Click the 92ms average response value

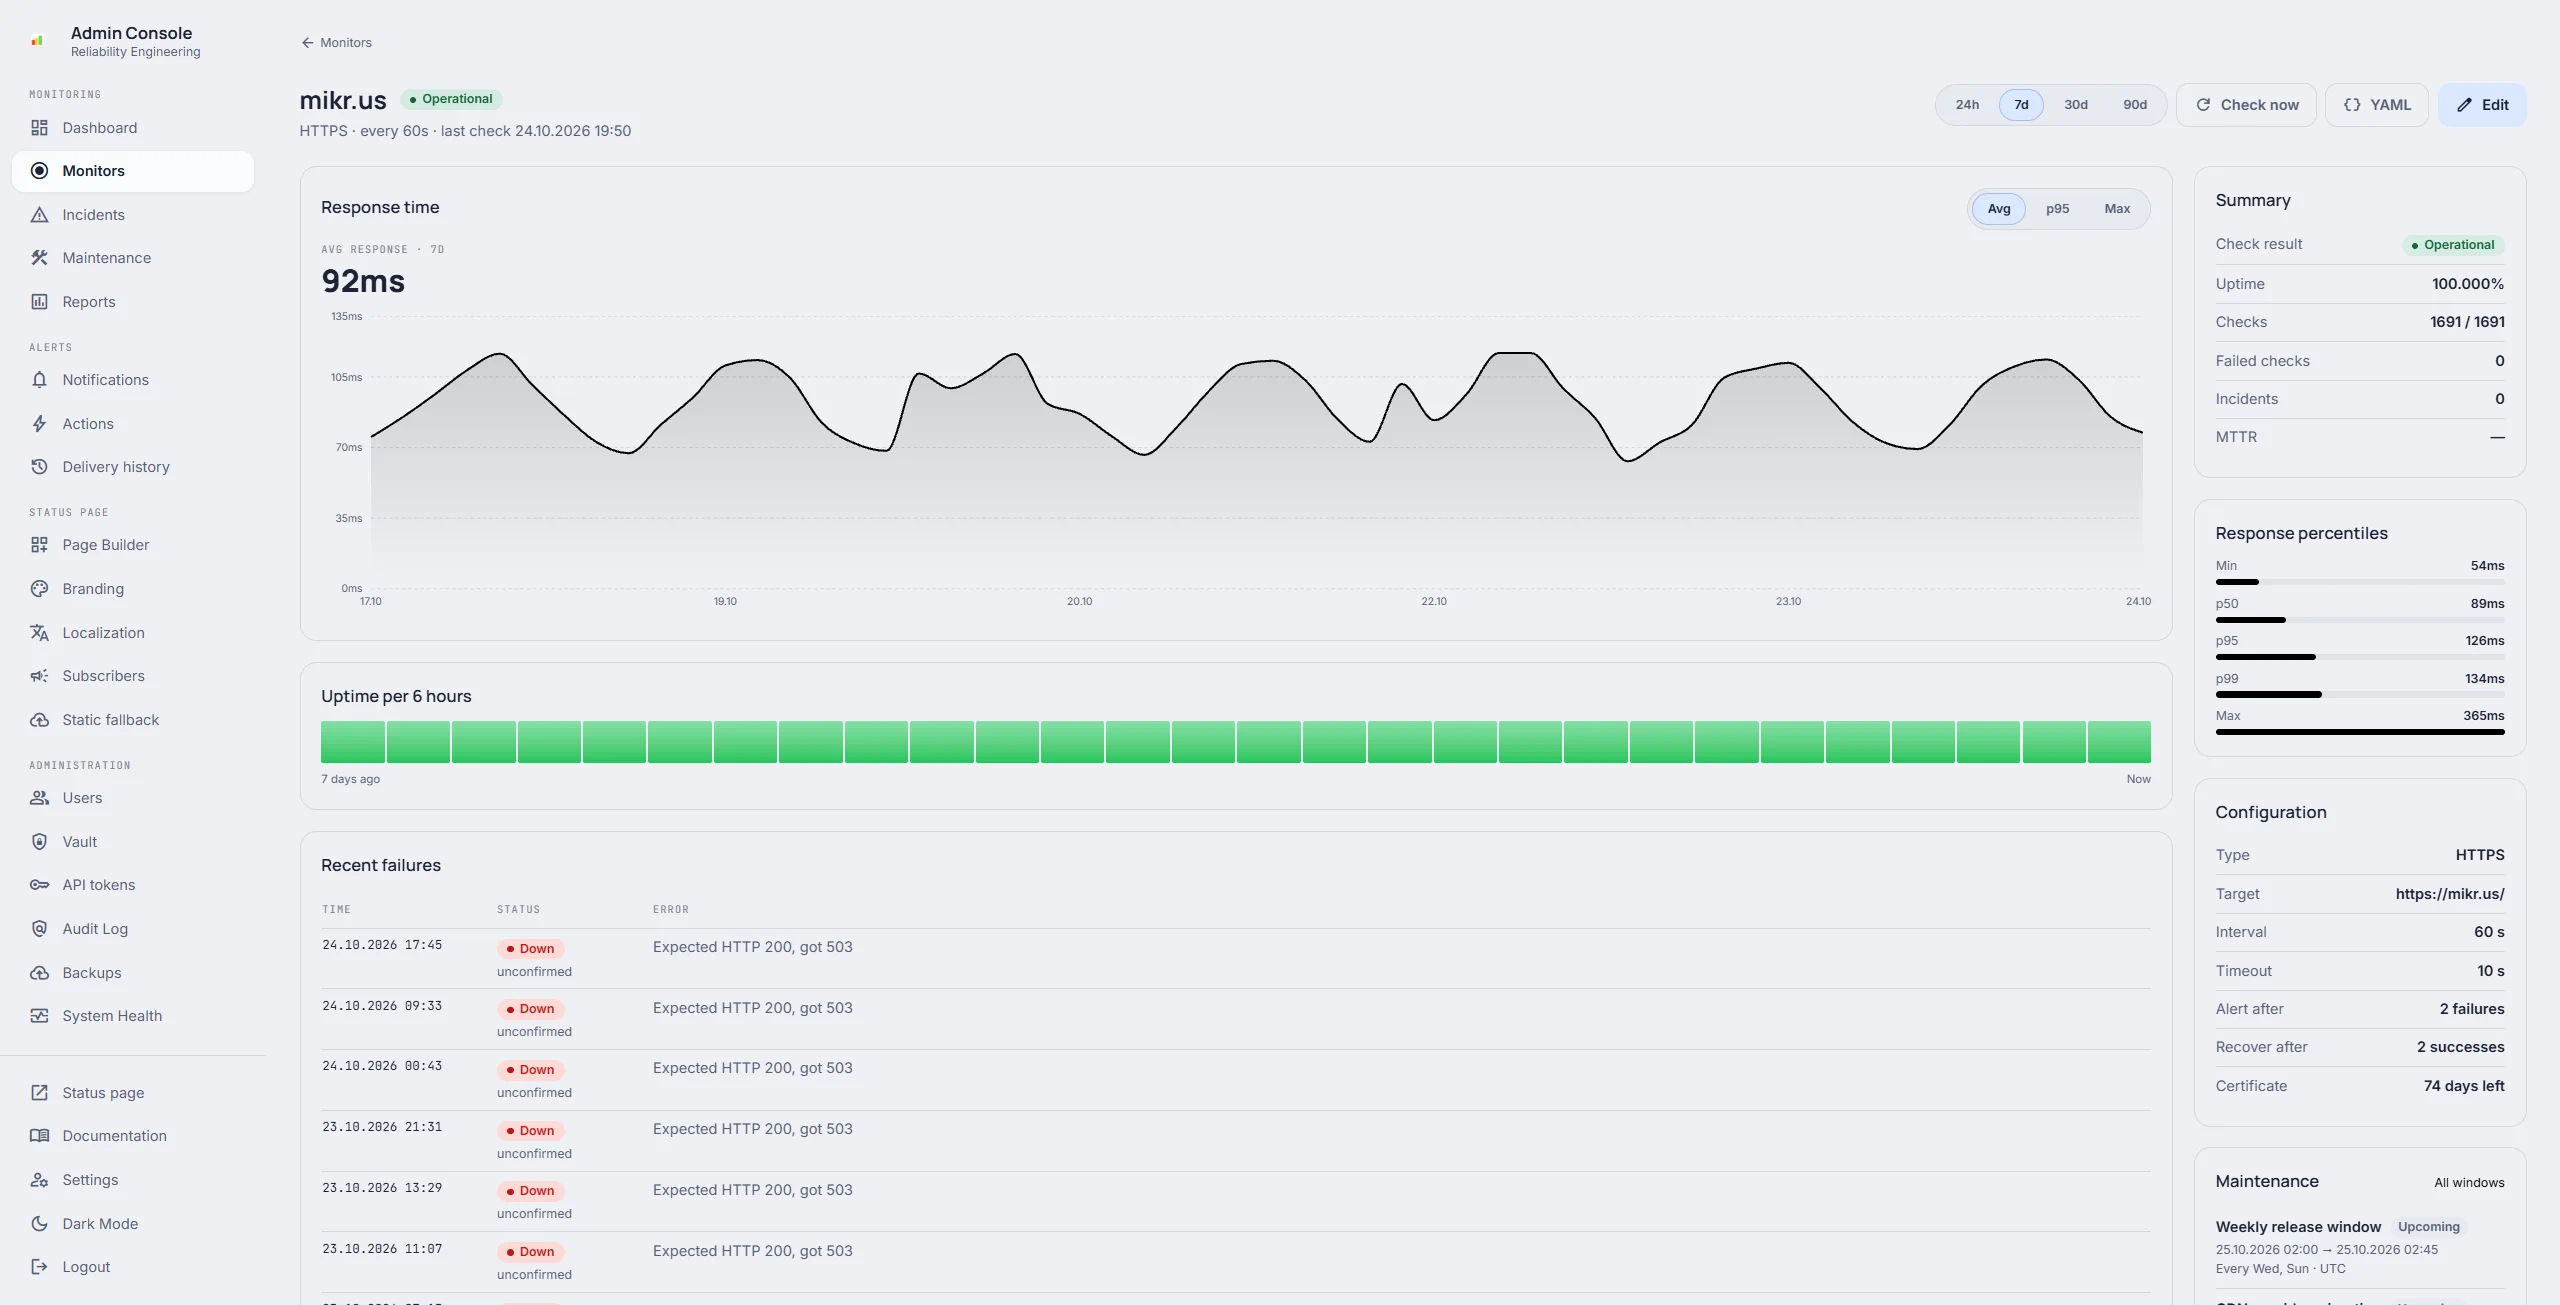click(x=363, y=282)
